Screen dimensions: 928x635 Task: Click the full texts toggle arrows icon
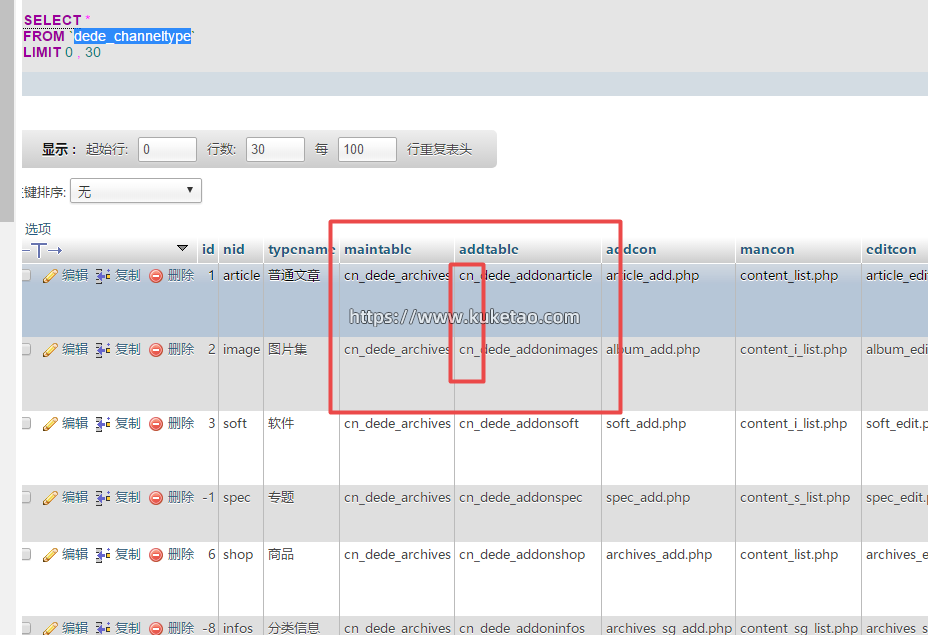coord(43,250)
